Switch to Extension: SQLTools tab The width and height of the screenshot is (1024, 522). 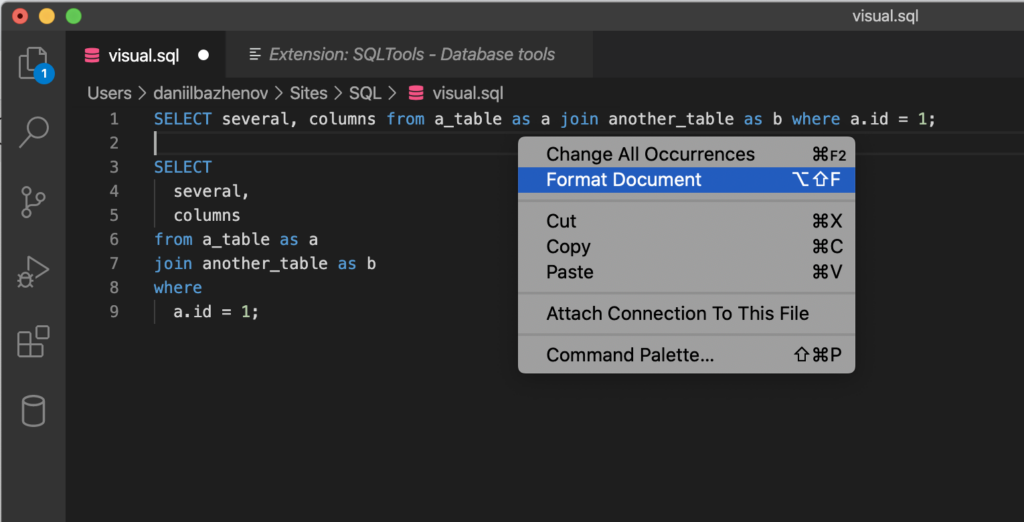pyautogui.click(x=411, y=55)
